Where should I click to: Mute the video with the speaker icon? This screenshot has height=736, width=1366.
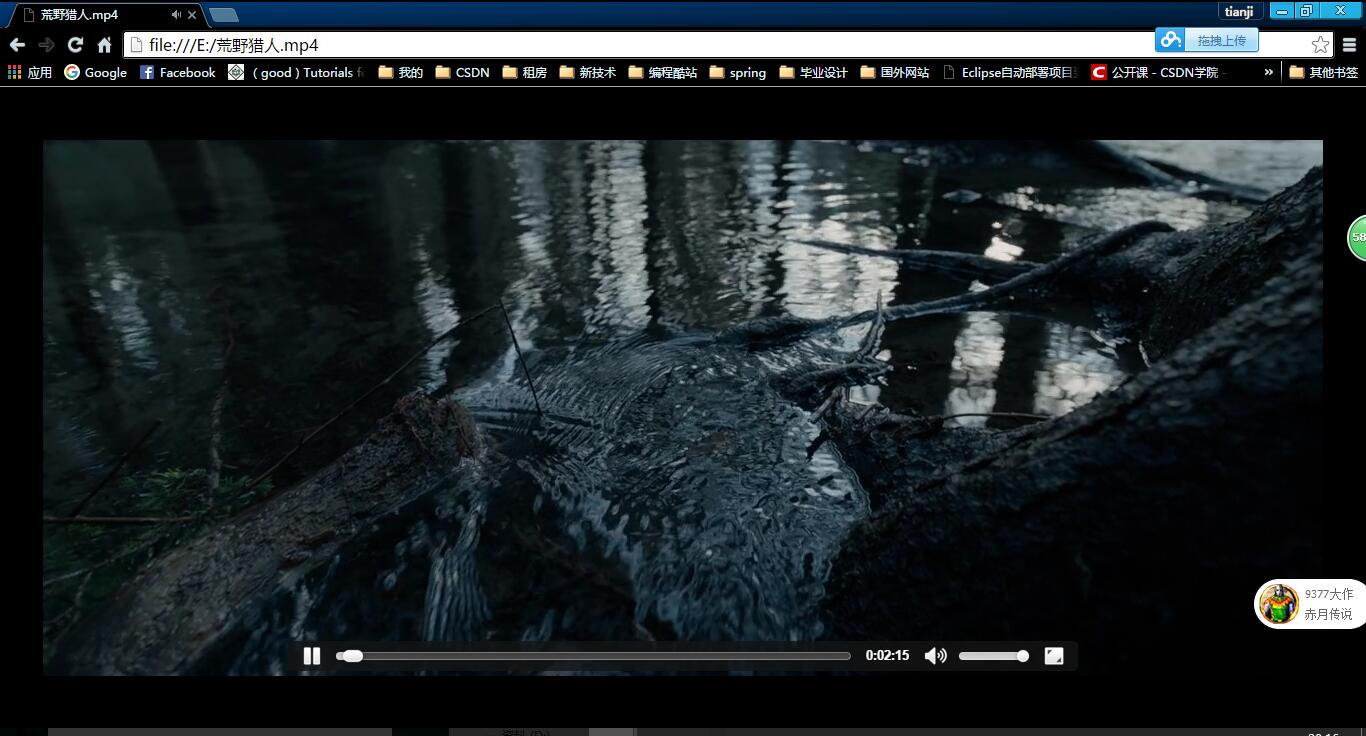coord(935,656)
